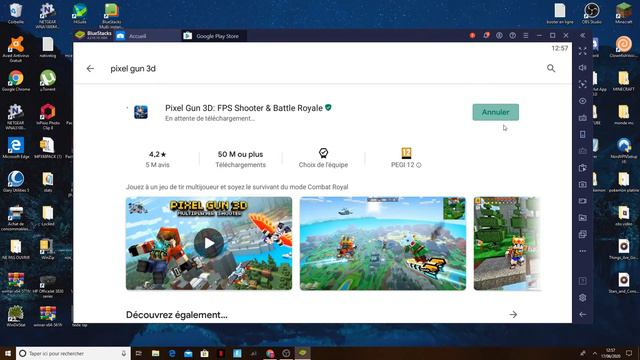Toggle the eye icon in BlueStacks sidebar

click(582, 101)
